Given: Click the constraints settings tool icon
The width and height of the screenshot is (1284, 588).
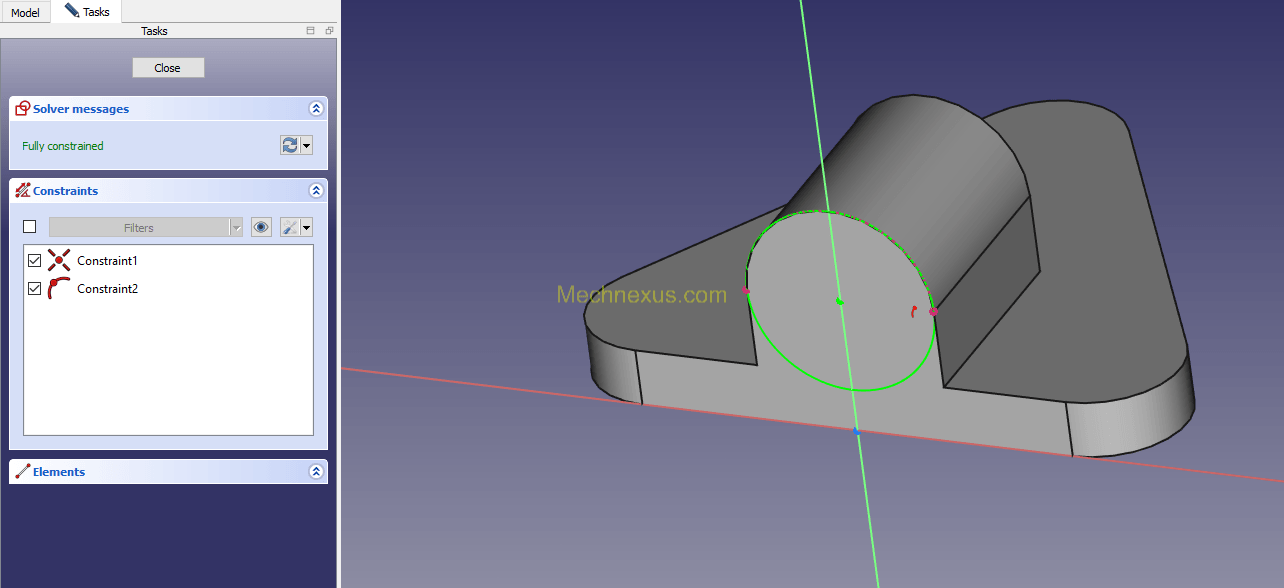Looking at the screenshot, I should [290, 228].
